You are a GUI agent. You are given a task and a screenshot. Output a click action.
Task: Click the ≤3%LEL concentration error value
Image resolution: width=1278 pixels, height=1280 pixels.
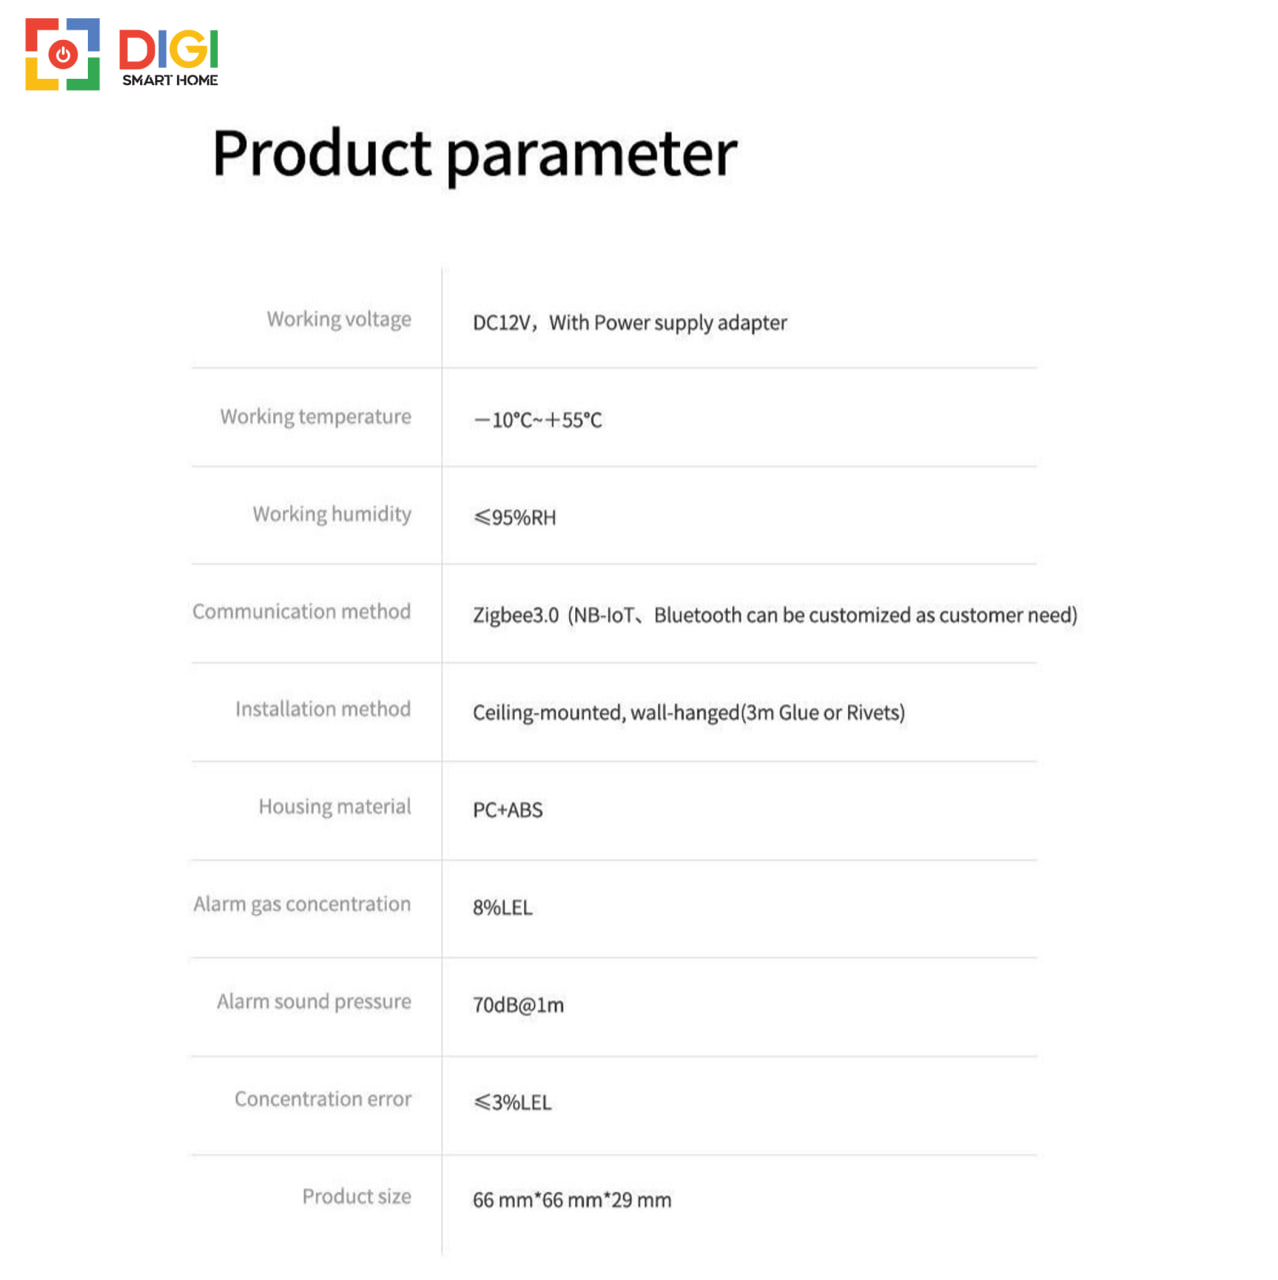pyautogui.click(x=512, y=1103)
